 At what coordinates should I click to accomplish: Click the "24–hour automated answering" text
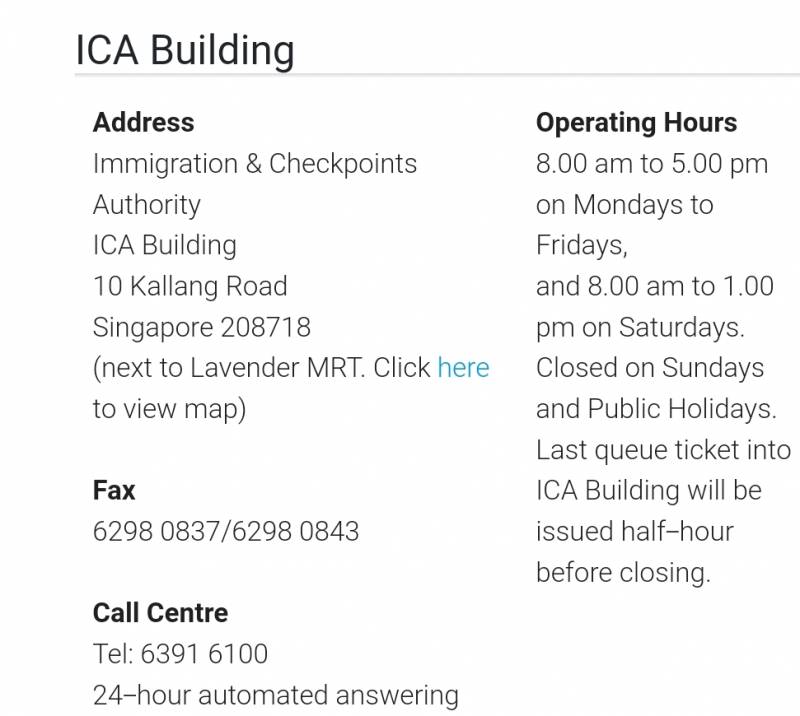click(275, 694)
